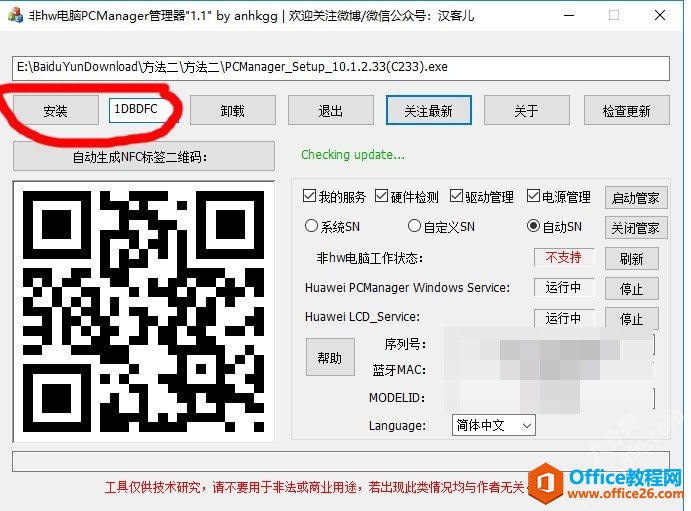The height and width of the screenshot is (511, 691).
Task: Click the installer path text field
Action: pyautogui.click(x=341, y=68)
